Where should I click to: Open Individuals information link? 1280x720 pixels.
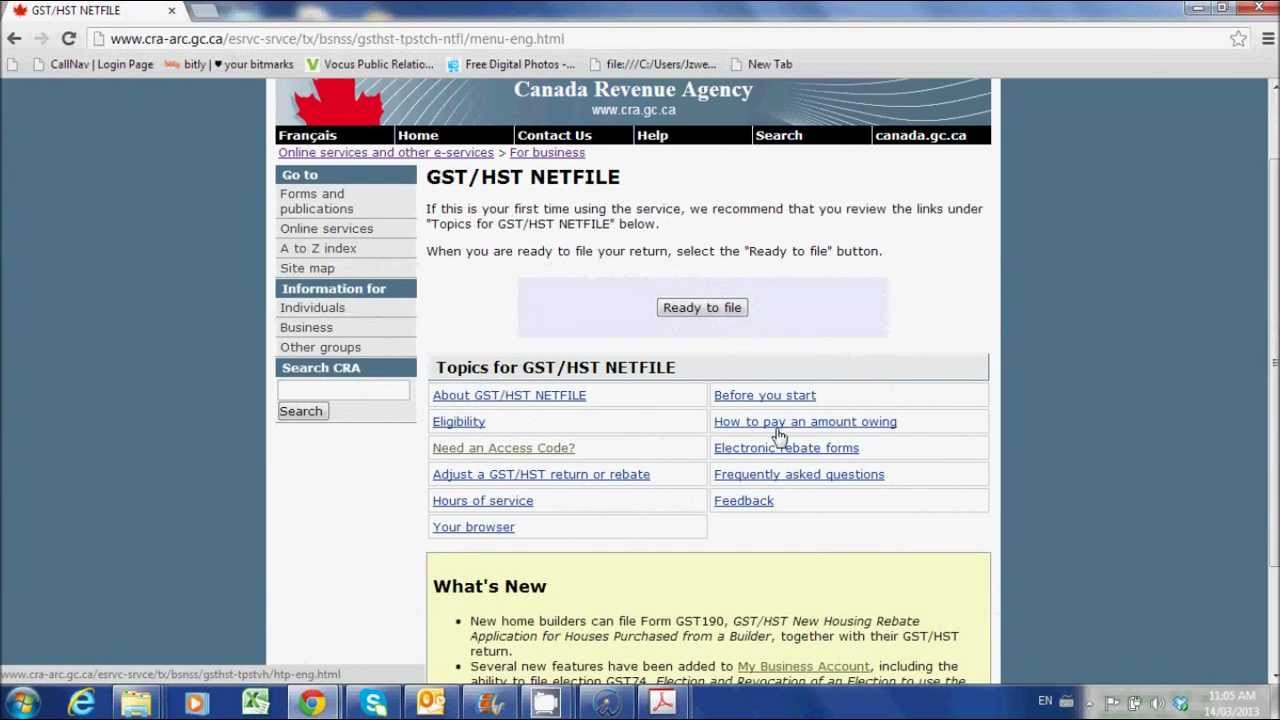312,307
